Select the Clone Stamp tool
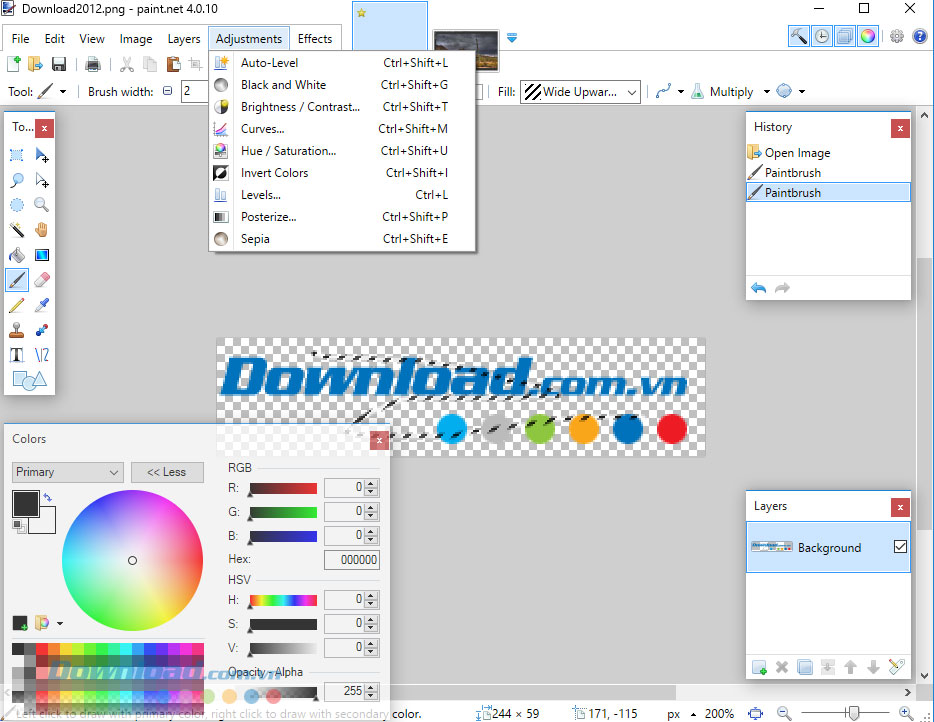934x722 pixels. (x=17, y=330)
